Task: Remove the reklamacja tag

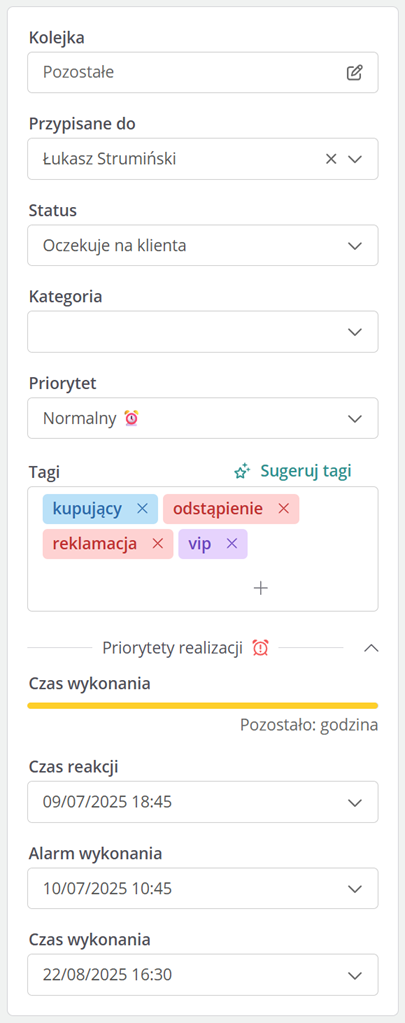Action: [158, 544]
